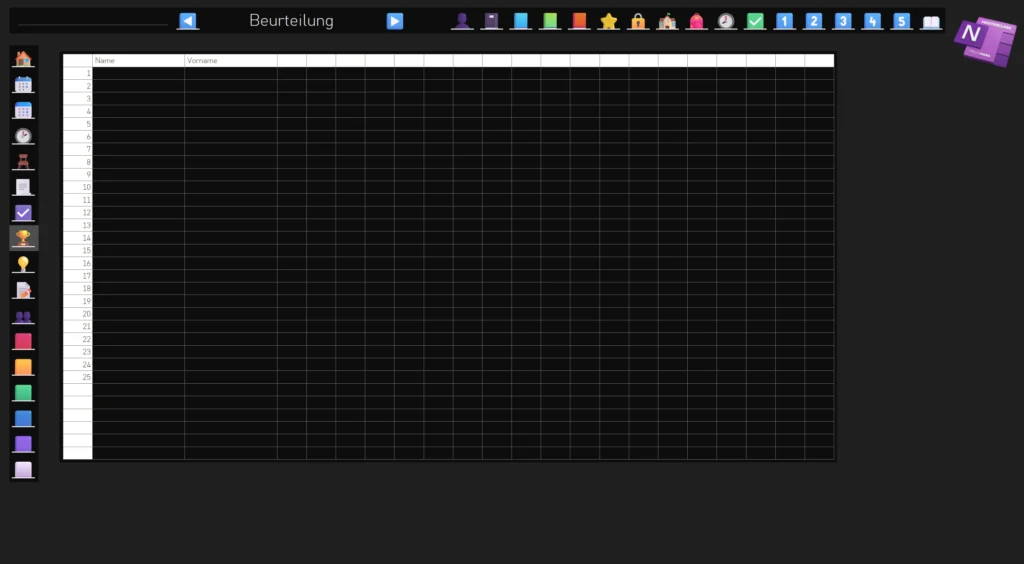Select the purple checkbox icon in the sidebar
This screenshot has width=1024, height=564.
(x=24, y=212)
